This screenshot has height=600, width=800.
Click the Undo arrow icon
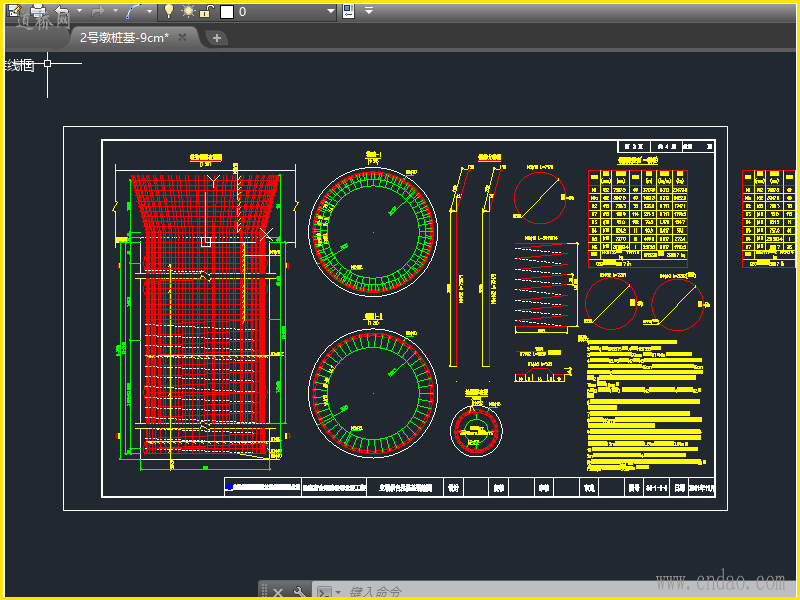pos(62,11)
